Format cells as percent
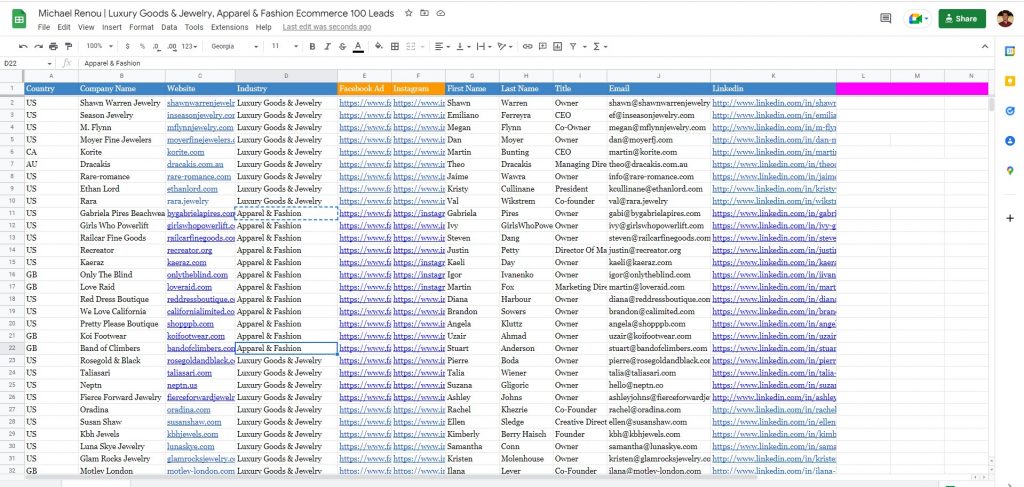Screen dimensions: 1024x487 pyautogui.click(x=142, y=46)
